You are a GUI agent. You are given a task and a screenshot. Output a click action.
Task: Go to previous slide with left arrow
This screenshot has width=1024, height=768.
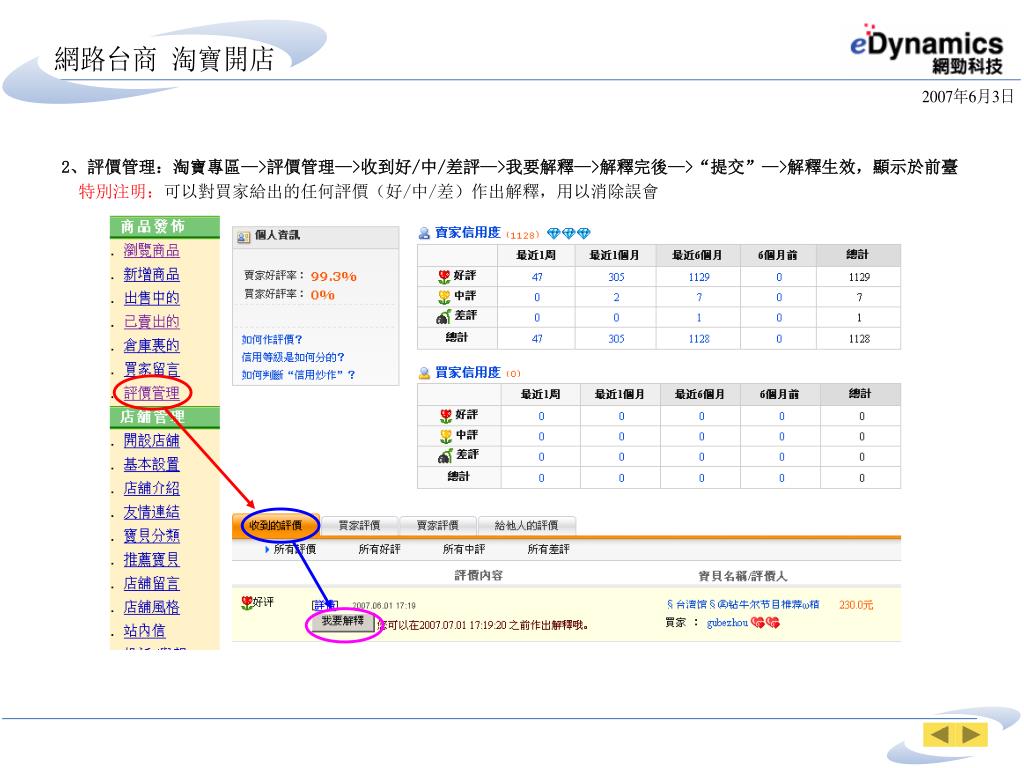coord(939,735)
